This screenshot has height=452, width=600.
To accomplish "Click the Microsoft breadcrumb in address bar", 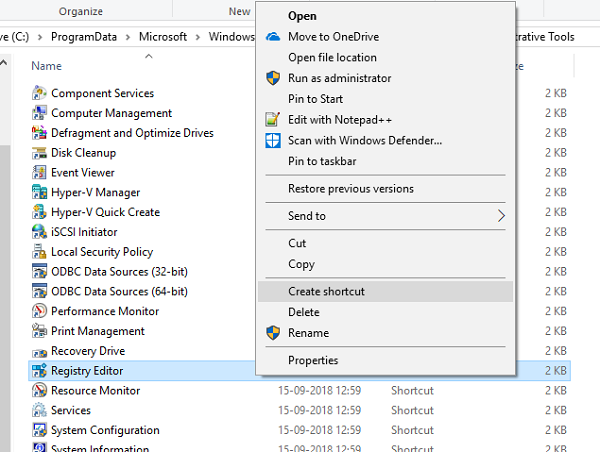I will tap(163, 37).
